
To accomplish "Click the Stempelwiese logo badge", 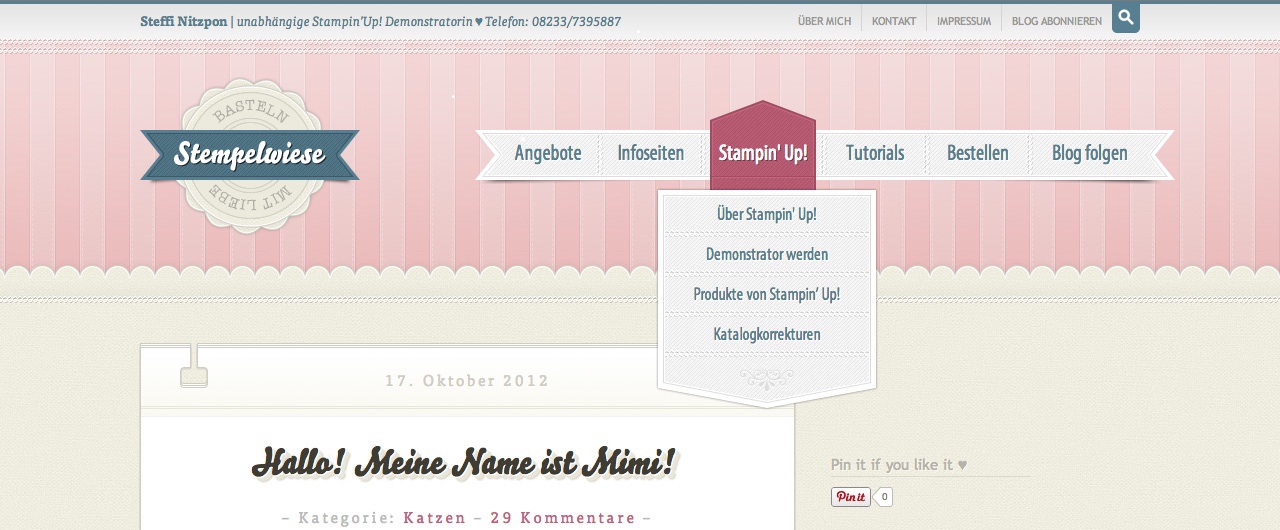I will (x=250, y=155).
